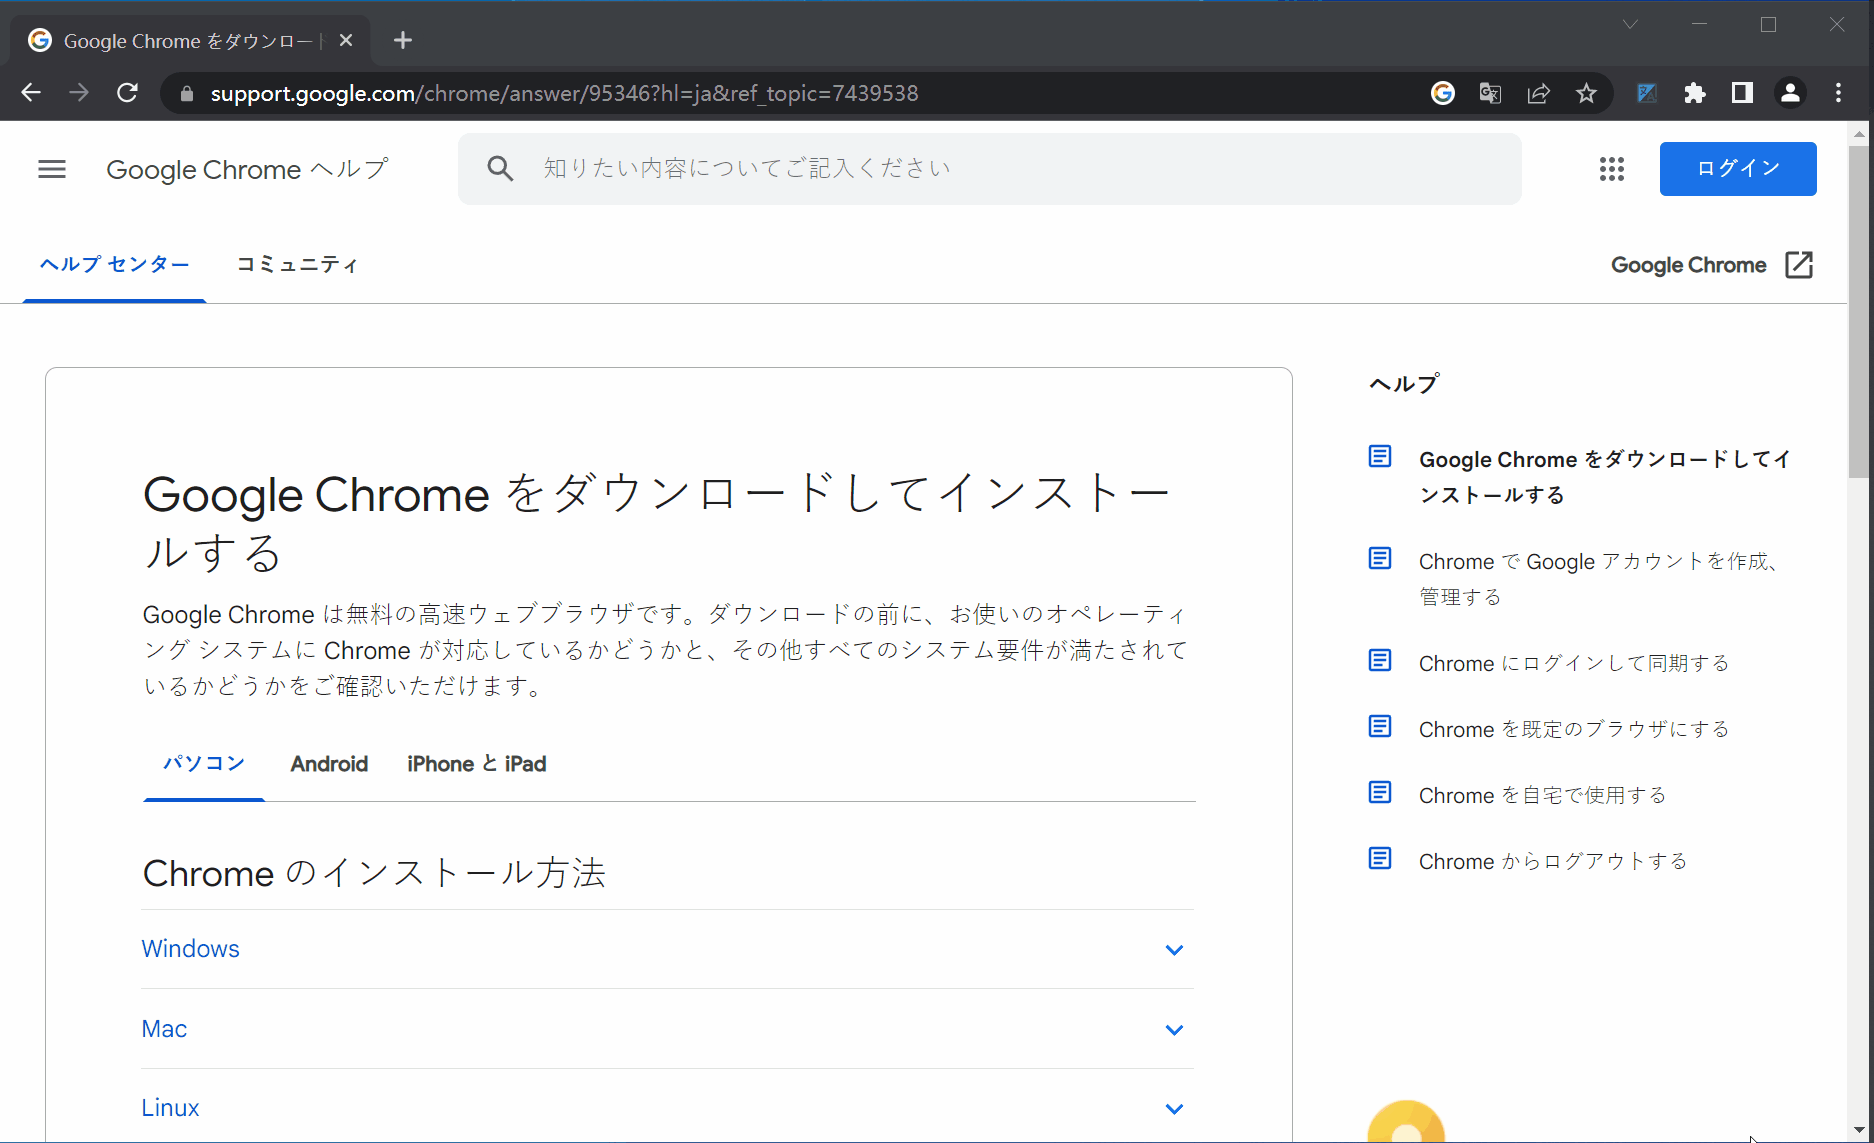1874x1143 pixels.
Task: Click the Linux section chevron
Action: point(1174,1109)
